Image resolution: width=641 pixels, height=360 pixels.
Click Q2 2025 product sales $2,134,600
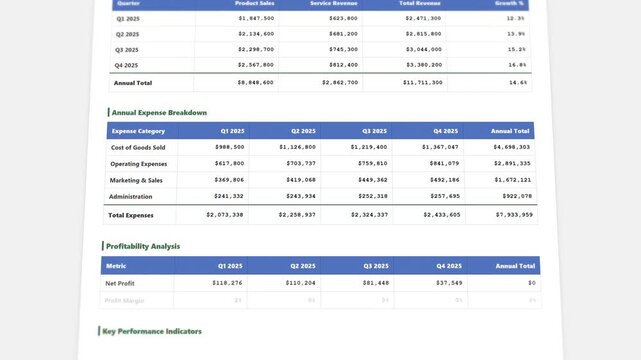(256, 34)
